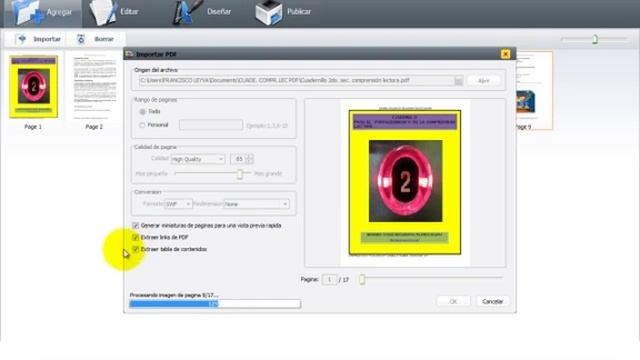Click the quality value stepper arrows
Viewport: 640px width, 360px height.
tap(250, 159)
